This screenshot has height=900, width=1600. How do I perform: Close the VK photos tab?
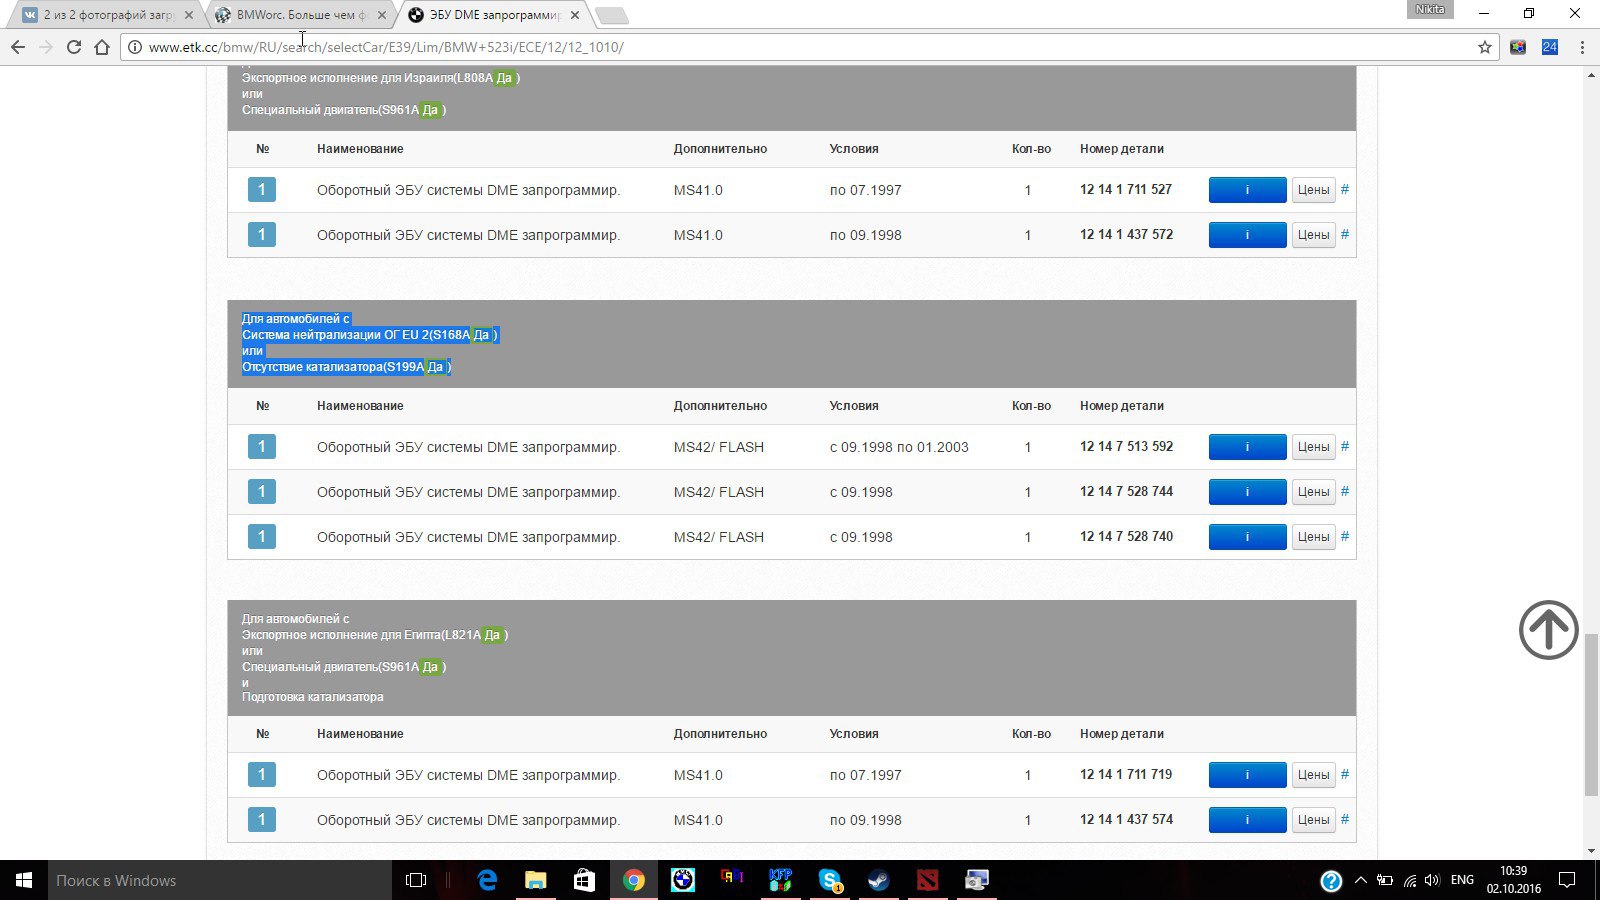tap(189, 15)
